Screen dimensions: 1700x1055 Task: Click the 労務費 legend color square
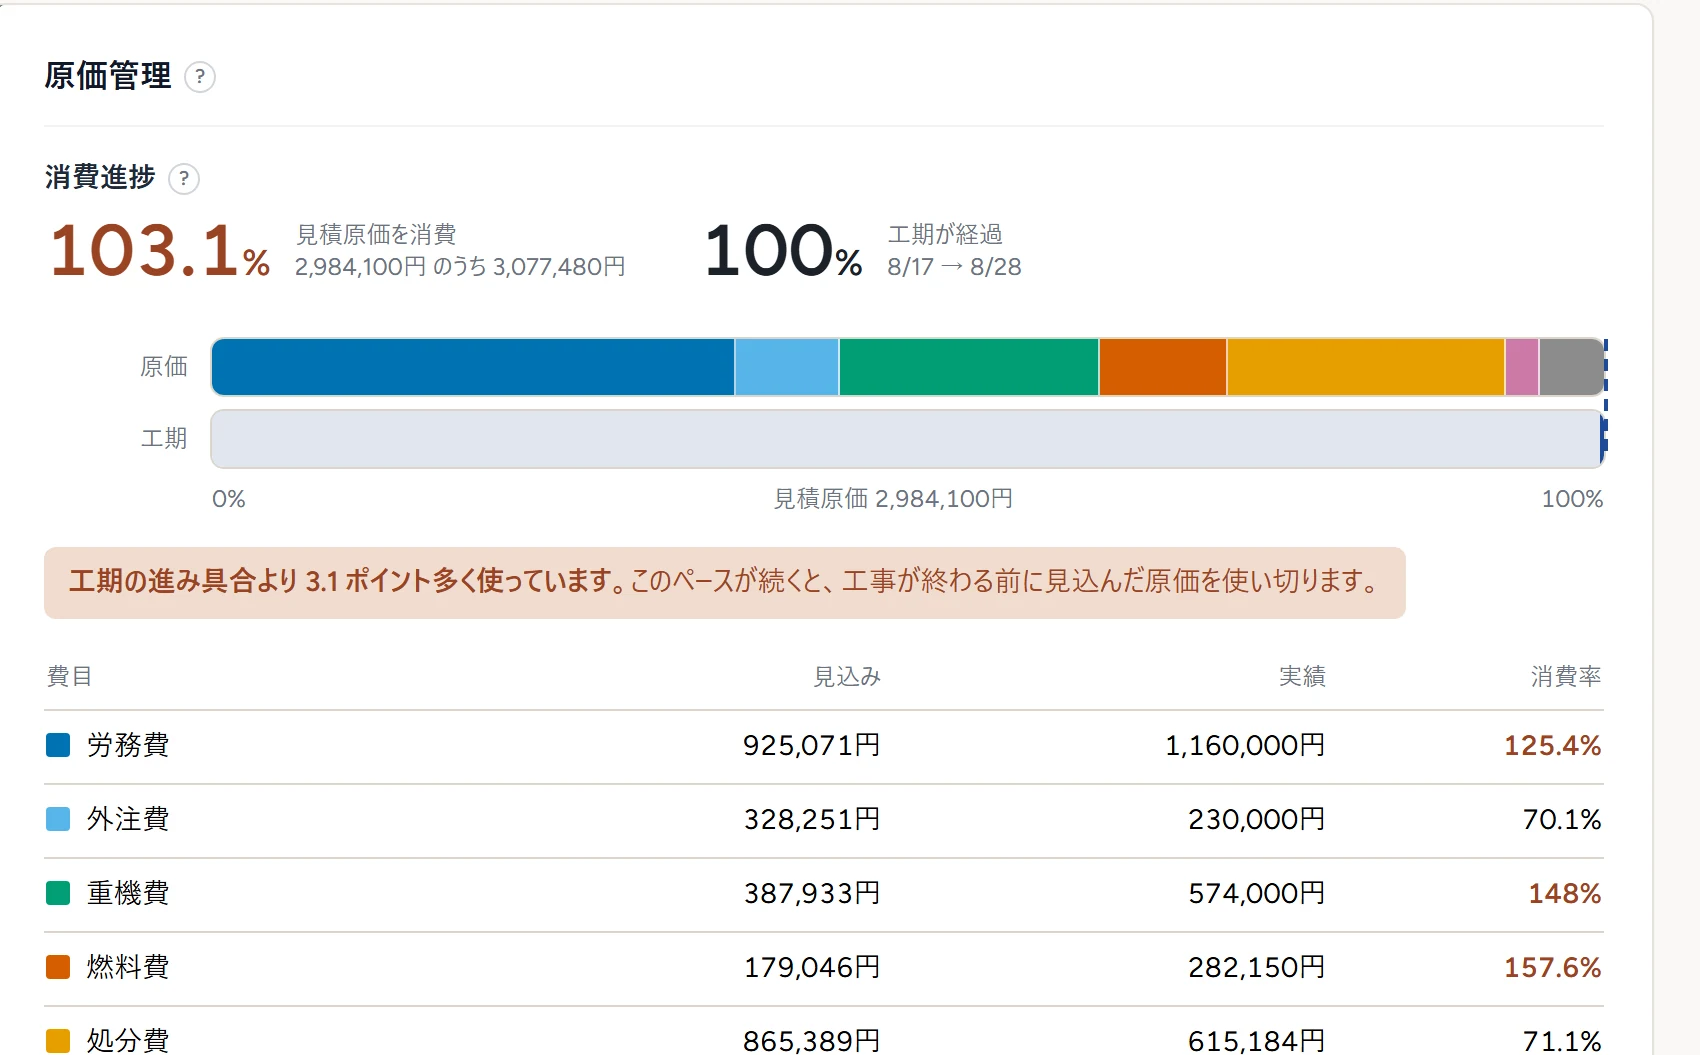58,745
